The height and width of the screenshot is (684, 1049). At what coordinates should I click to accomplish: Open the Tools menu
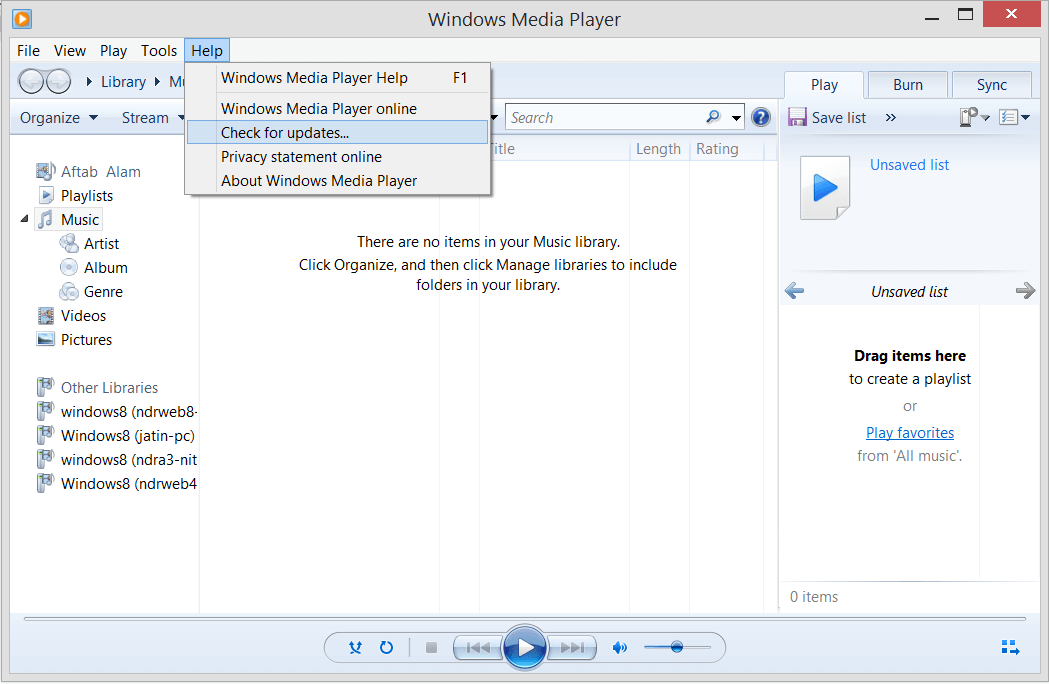click(x=159, y=51)
